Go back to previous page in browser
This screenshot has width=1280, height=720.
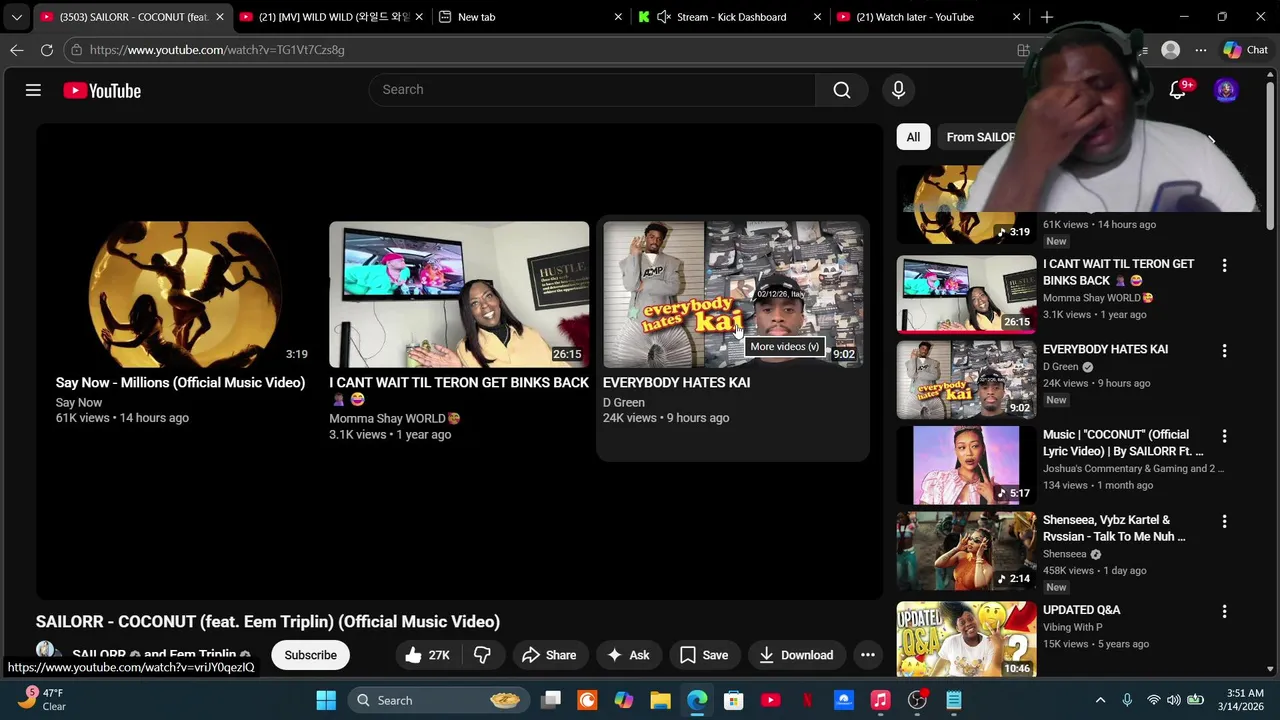click(17, 50)
